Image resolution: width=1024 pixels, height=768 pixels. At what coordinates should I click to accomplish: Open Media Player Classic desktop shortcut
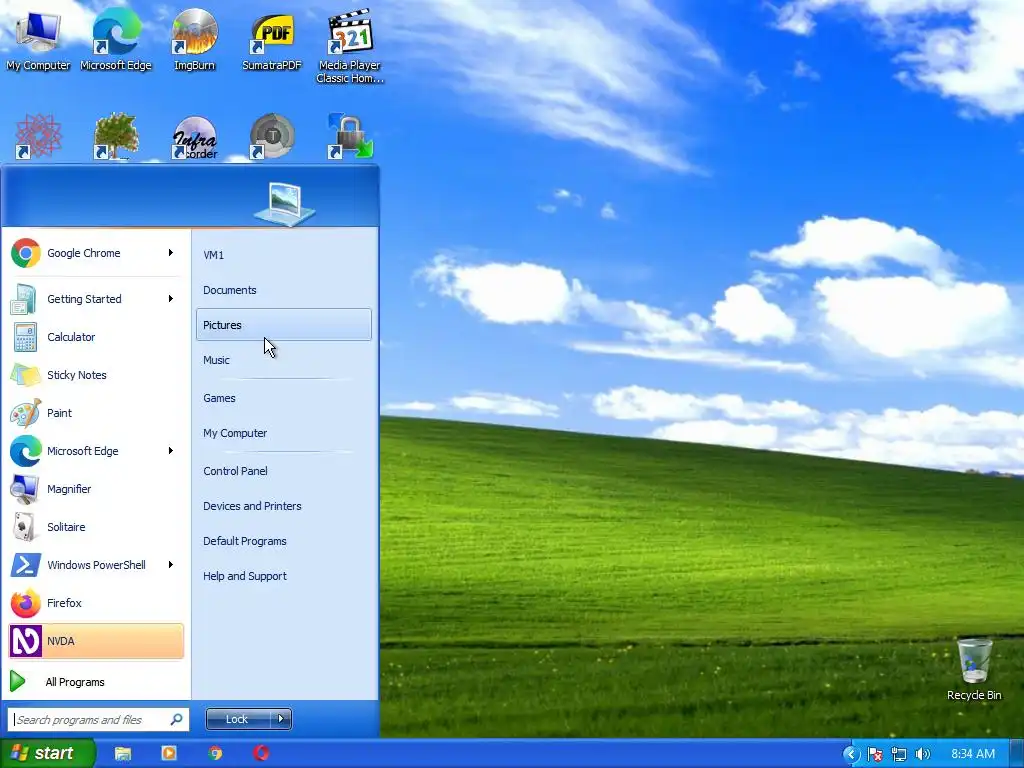[x=349, y=46]
